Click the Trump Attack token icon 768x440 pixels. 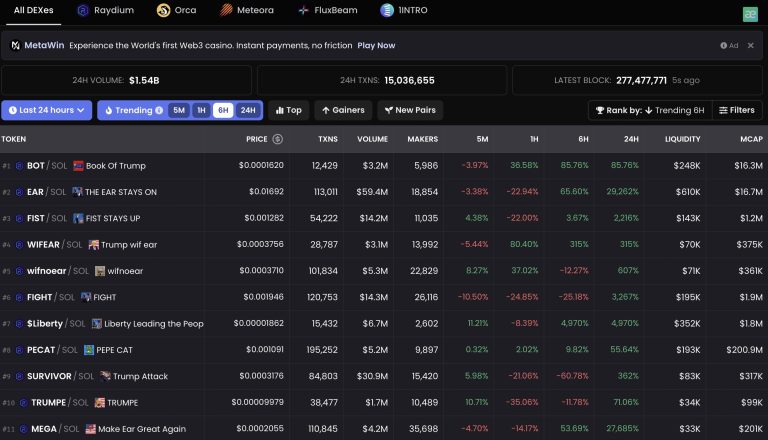click(x=105, y=376)
